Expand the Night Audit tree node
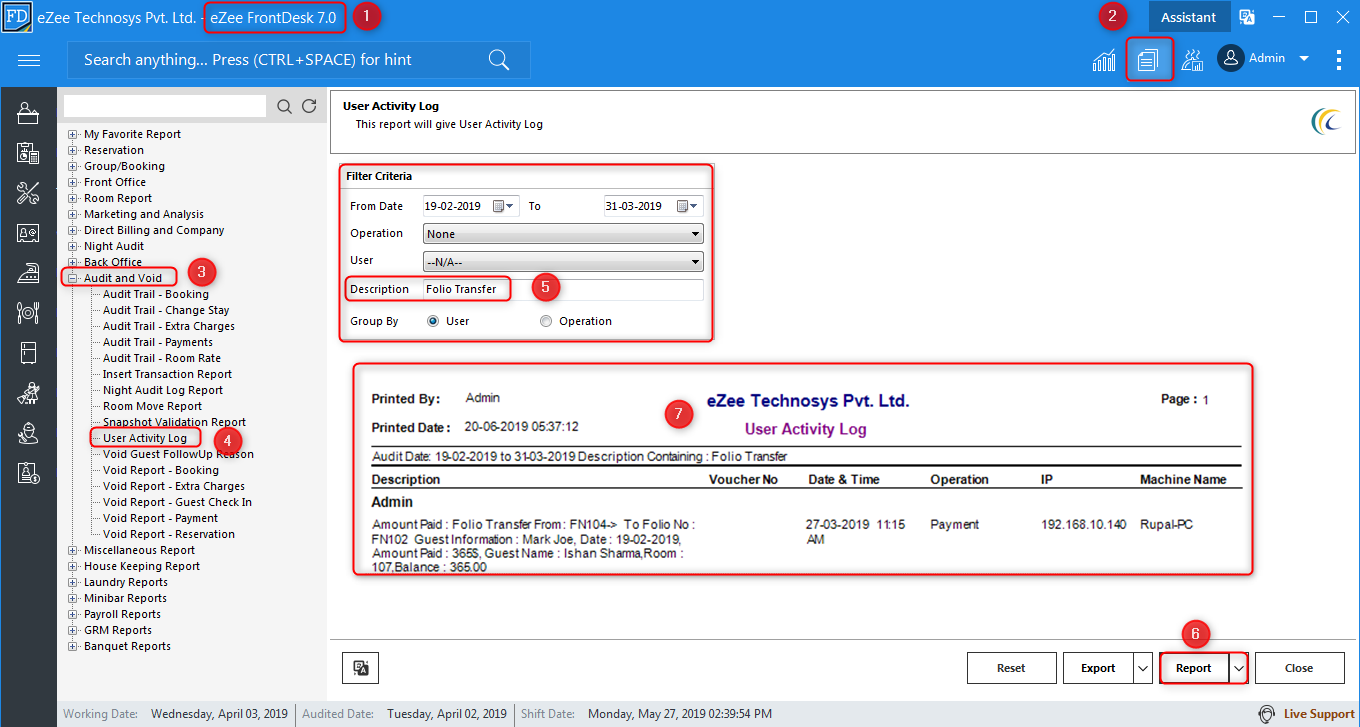Screen dimensions: 1360x727 [x=72, y=246]
